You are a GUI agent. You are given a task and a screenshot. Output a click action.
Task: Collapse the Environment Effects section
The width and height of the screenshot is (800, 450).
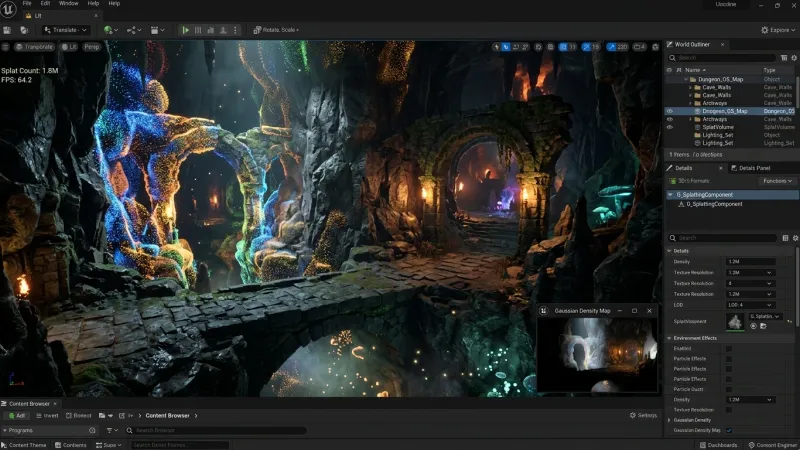669,338
